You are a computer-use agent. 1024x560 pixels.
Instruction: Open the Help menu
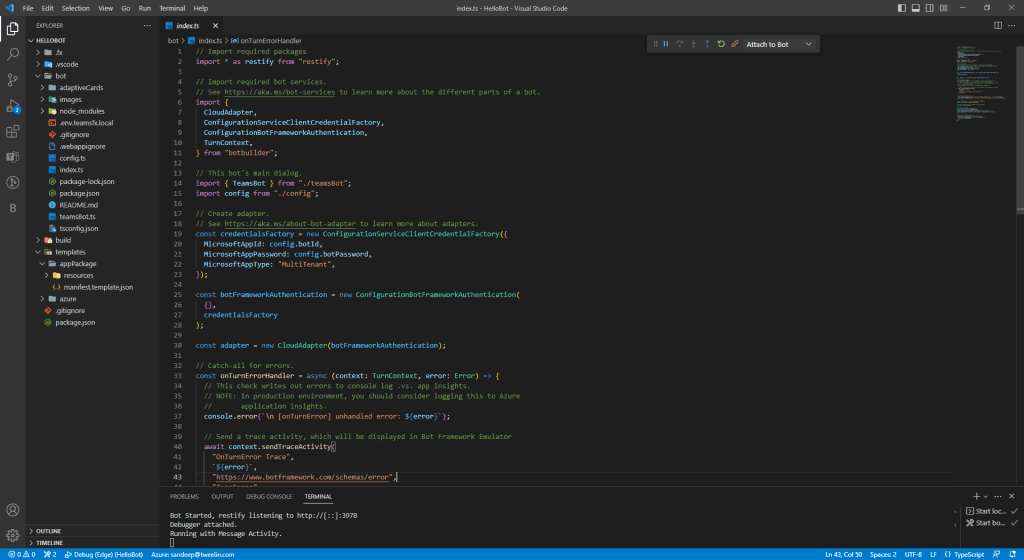click(x=200, y=8)
